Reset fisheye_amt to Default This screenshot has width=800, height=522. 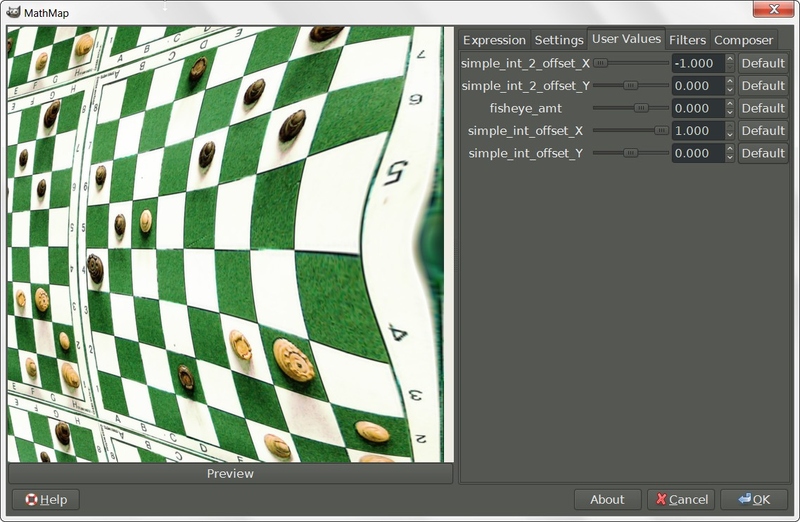coord(763,108)
